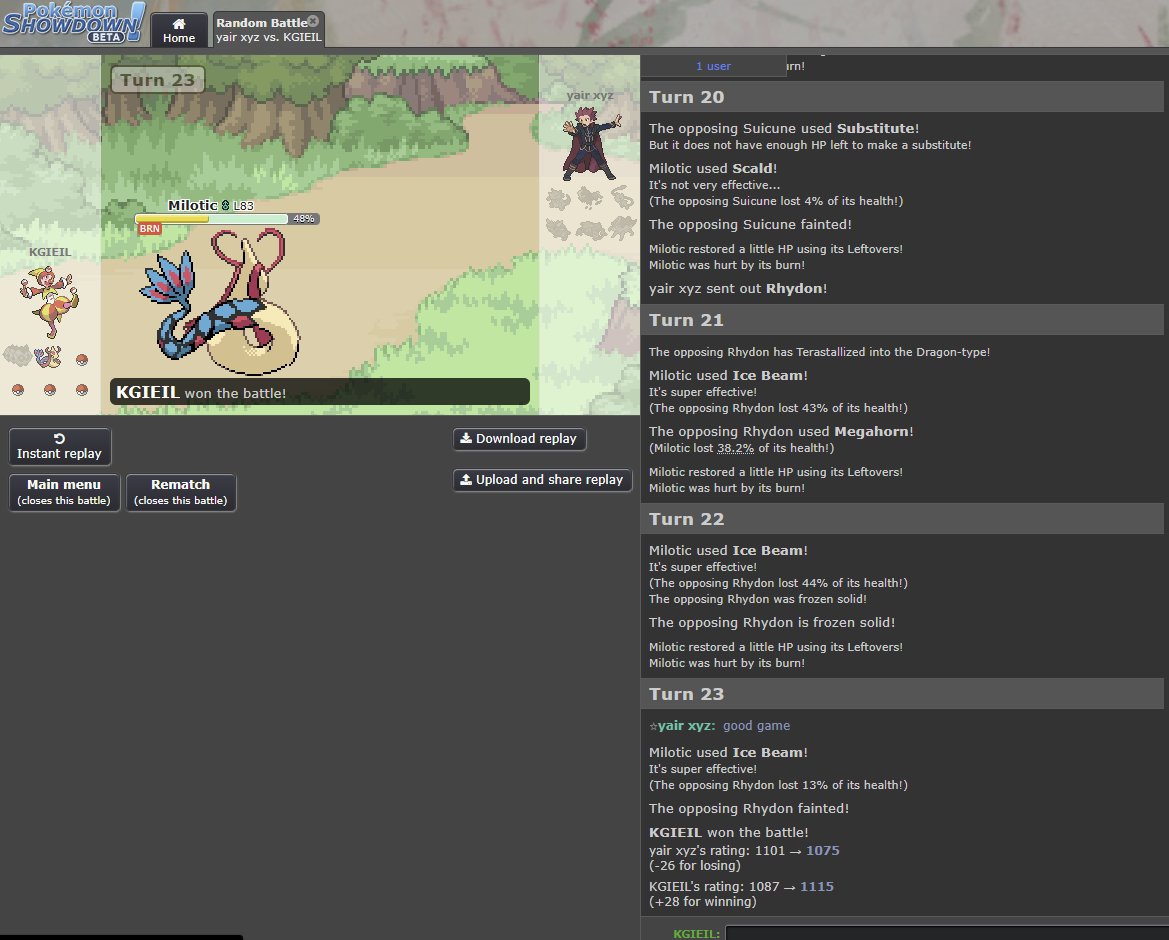Click KGIEIL's third team slot Pokéball

pyautogui.click(x=82, y=360)
